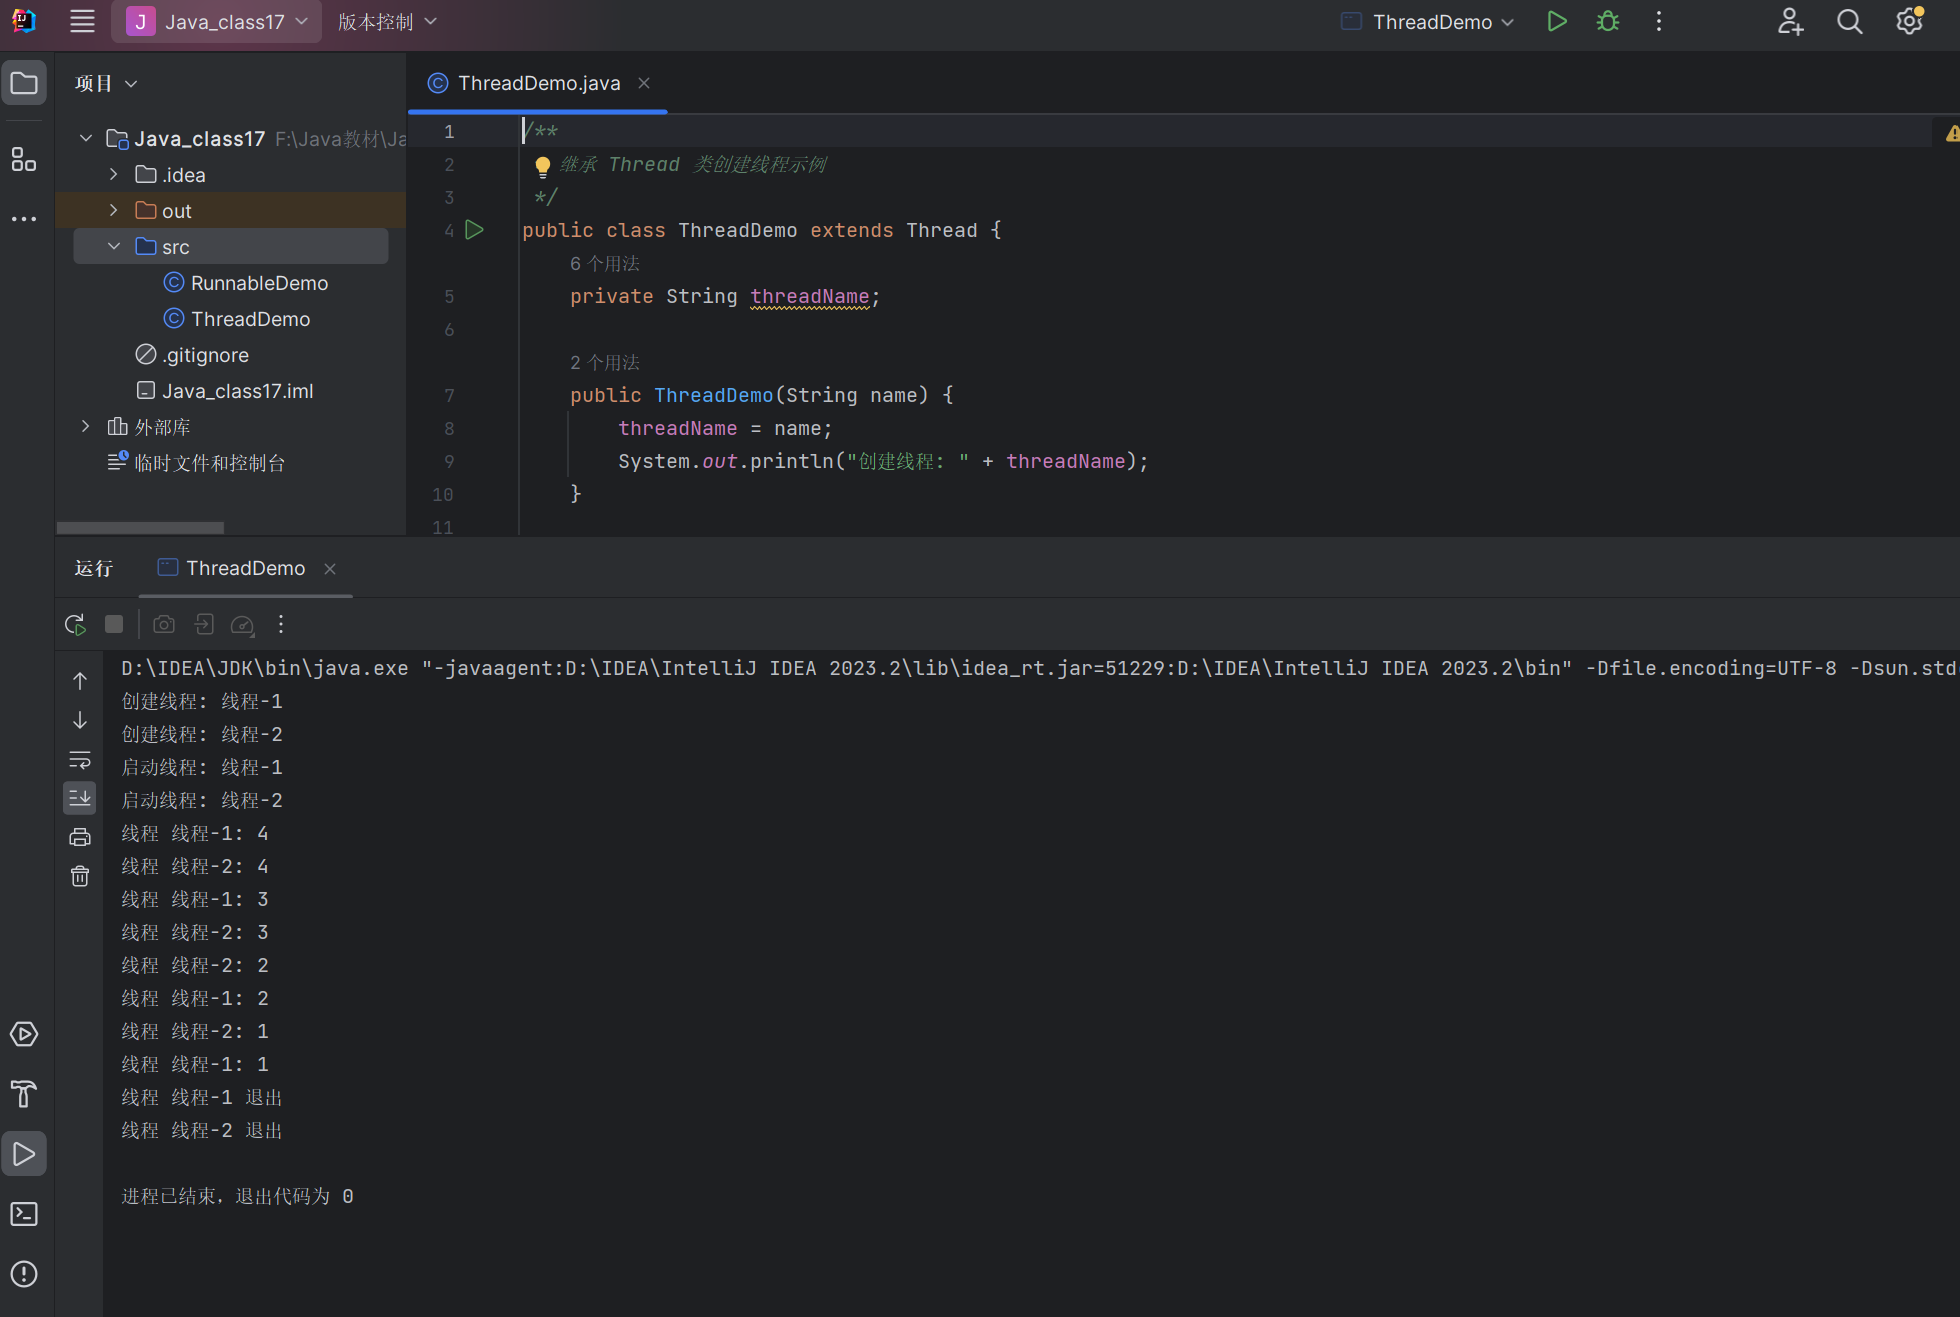Click the 6 个用法 usages hint
The height and width of the screenshot is (1317, 1960).
(x=604, y=264)
